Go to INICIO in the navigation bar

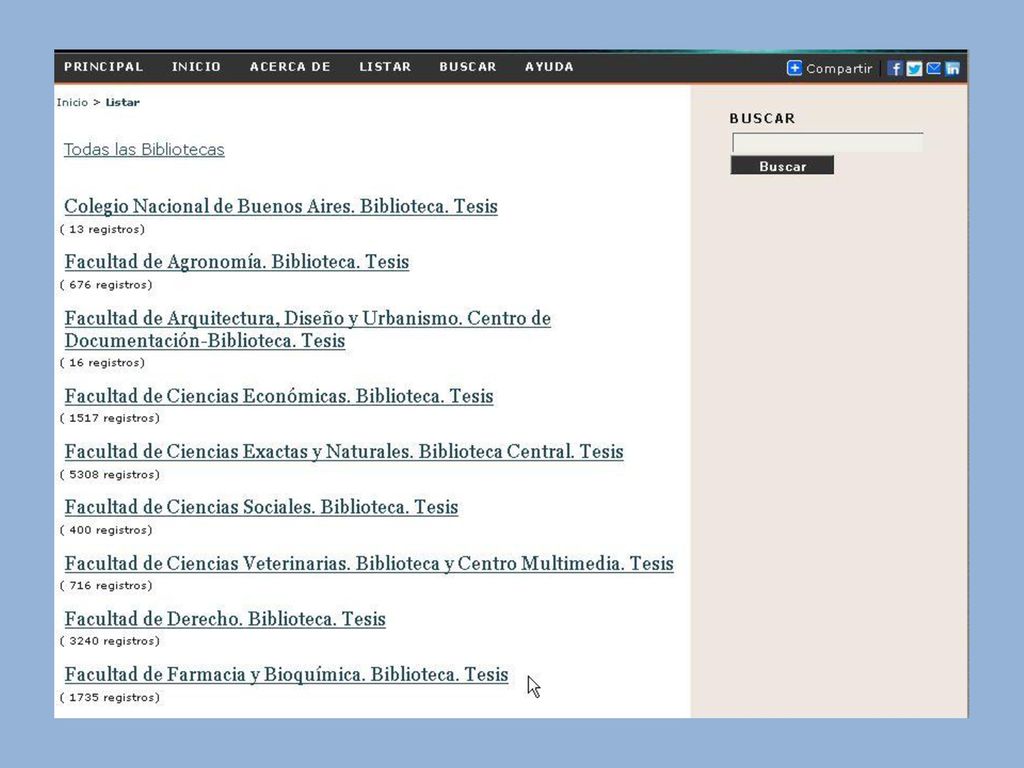click(x=196, y=67)
